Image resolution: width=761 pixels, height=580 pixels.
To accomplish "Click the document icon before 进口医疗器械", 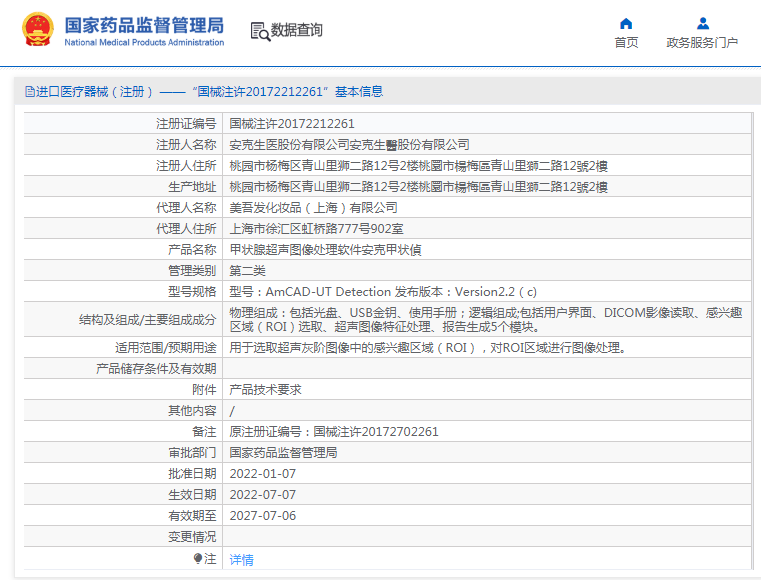I will [30, 91].
